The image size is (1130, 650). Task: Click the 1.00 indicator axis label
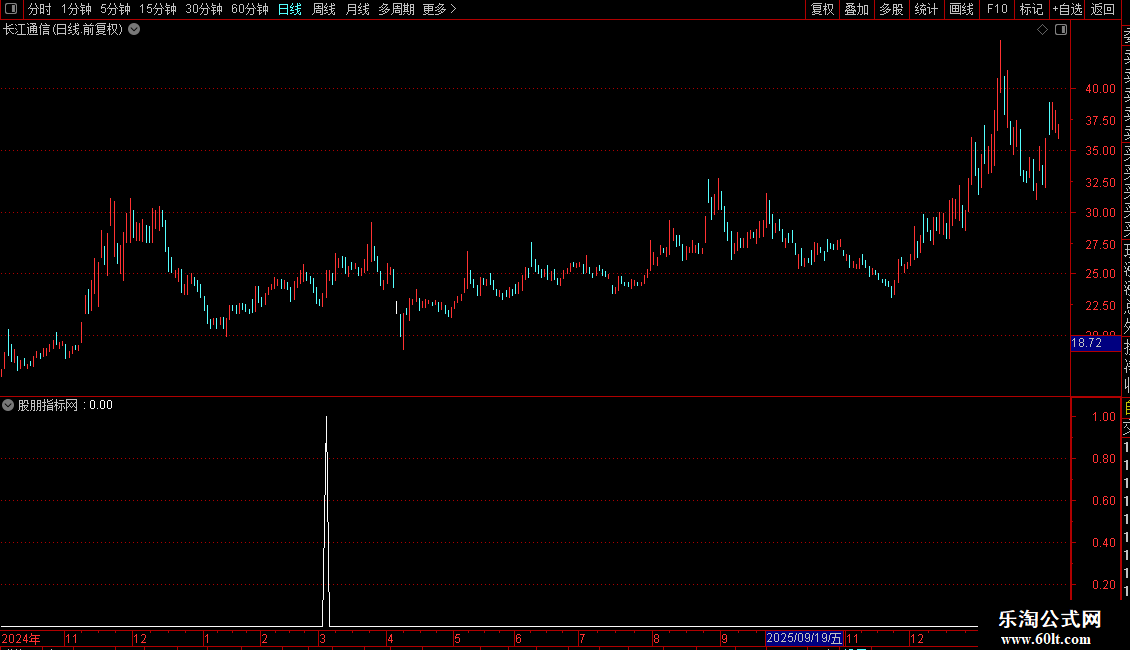pos(1104,417)
